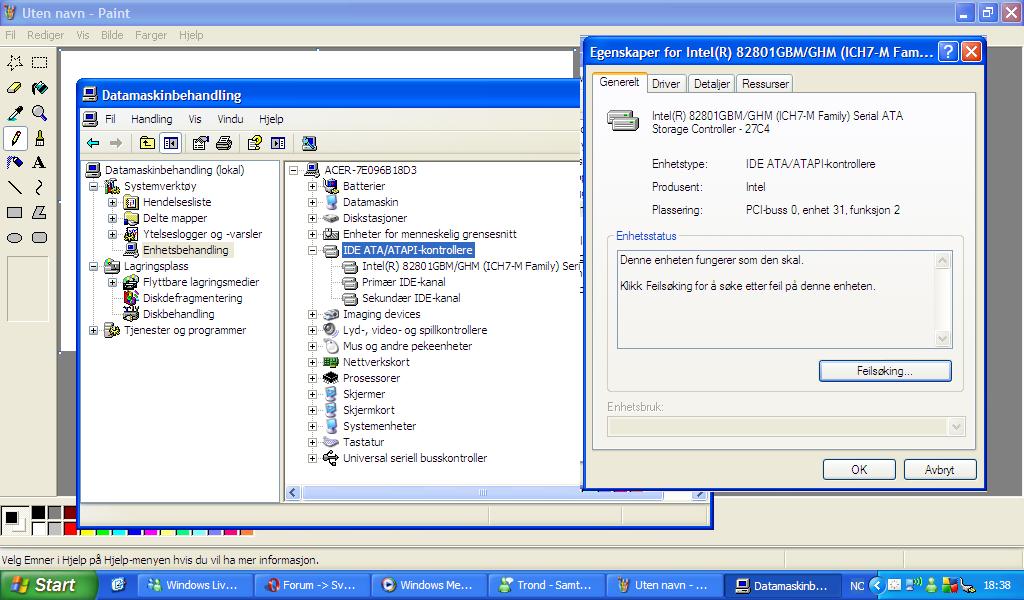Click left arrow of horizontal scrollbar in device pane

[293, 493]
